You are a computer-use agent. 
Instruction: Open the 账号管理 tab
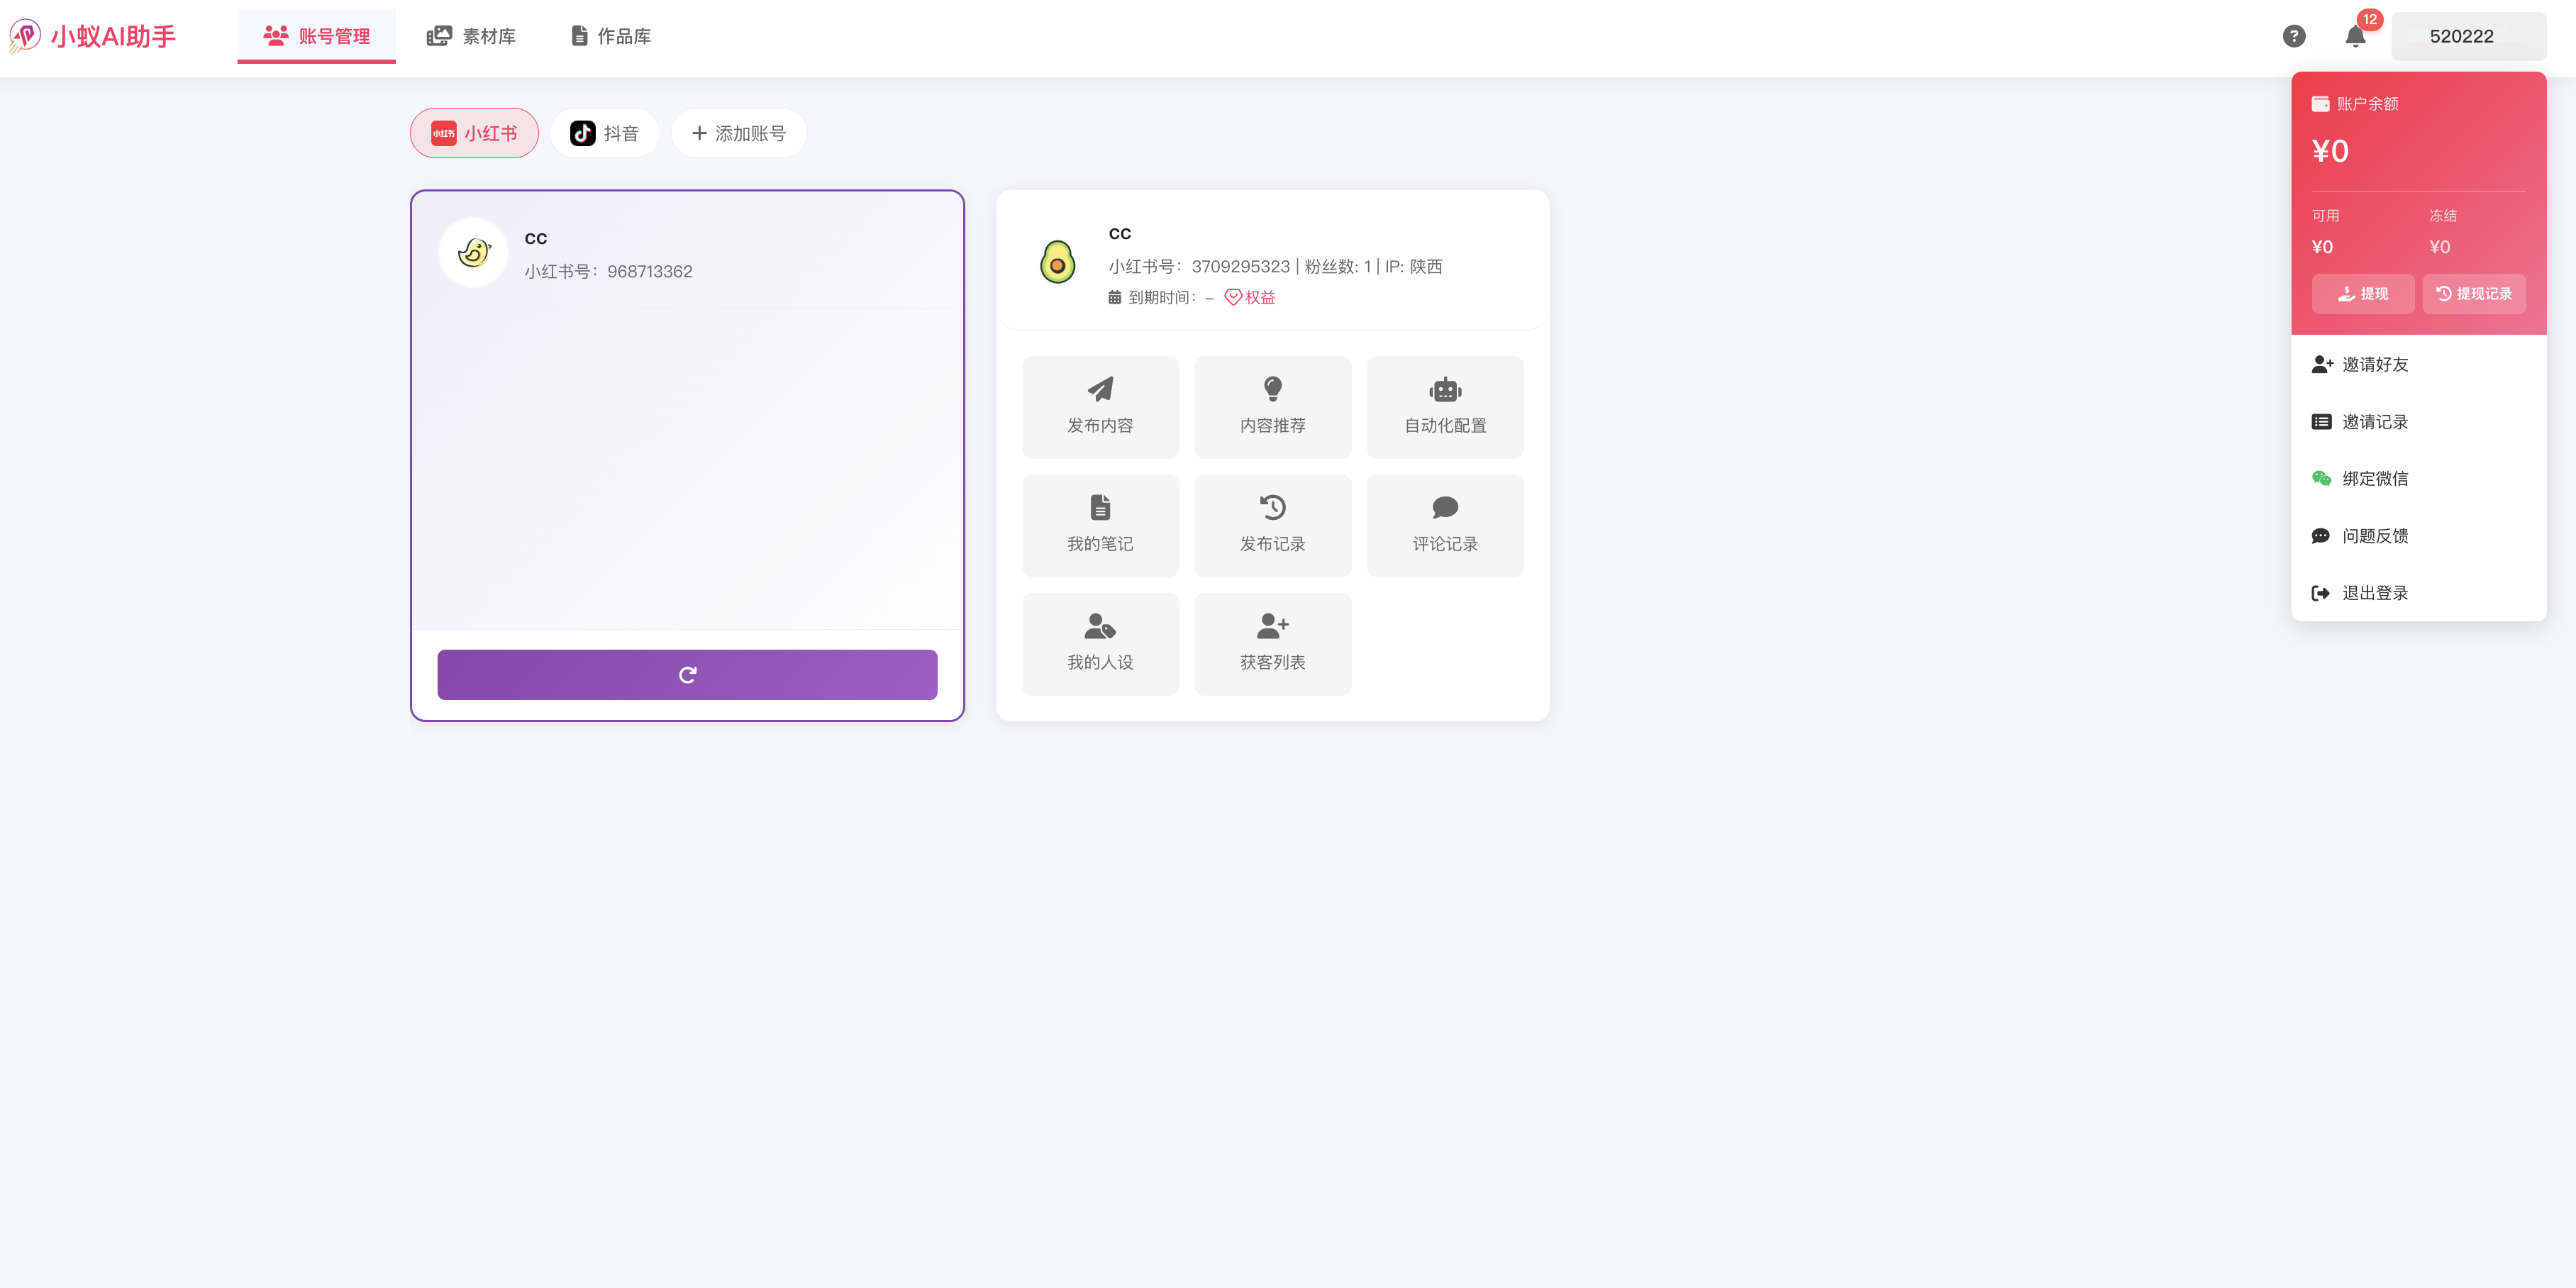316,36
